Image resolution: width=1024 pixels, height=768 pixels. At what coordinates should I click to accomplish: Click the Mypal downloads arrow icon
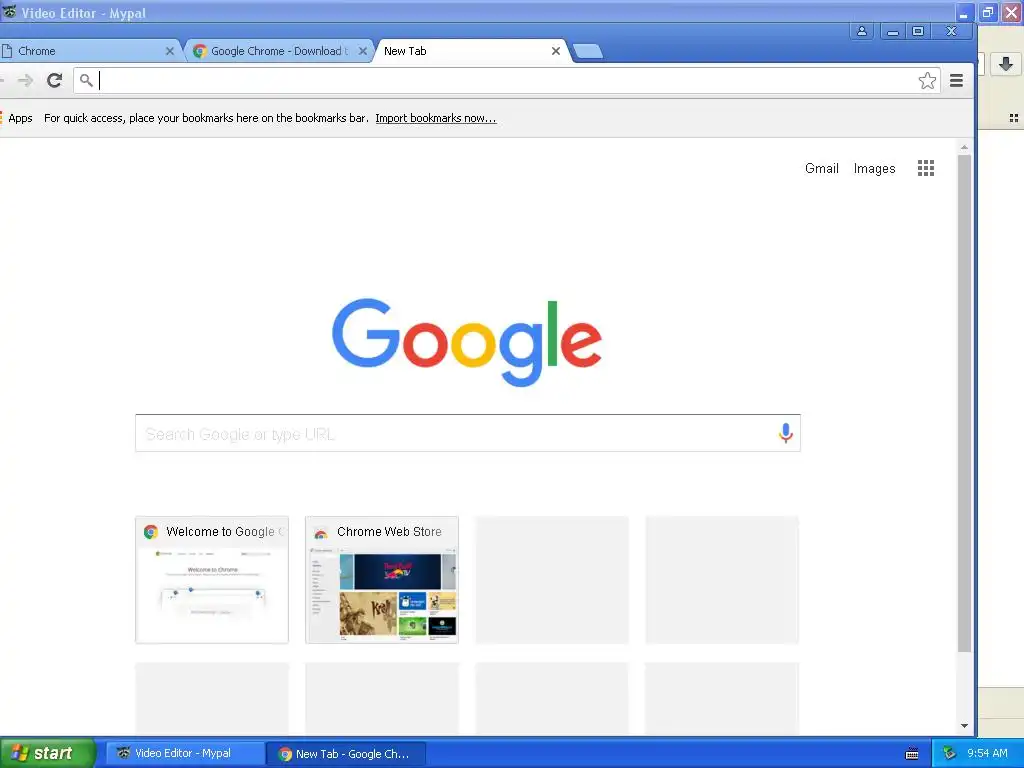[1006, 63]
